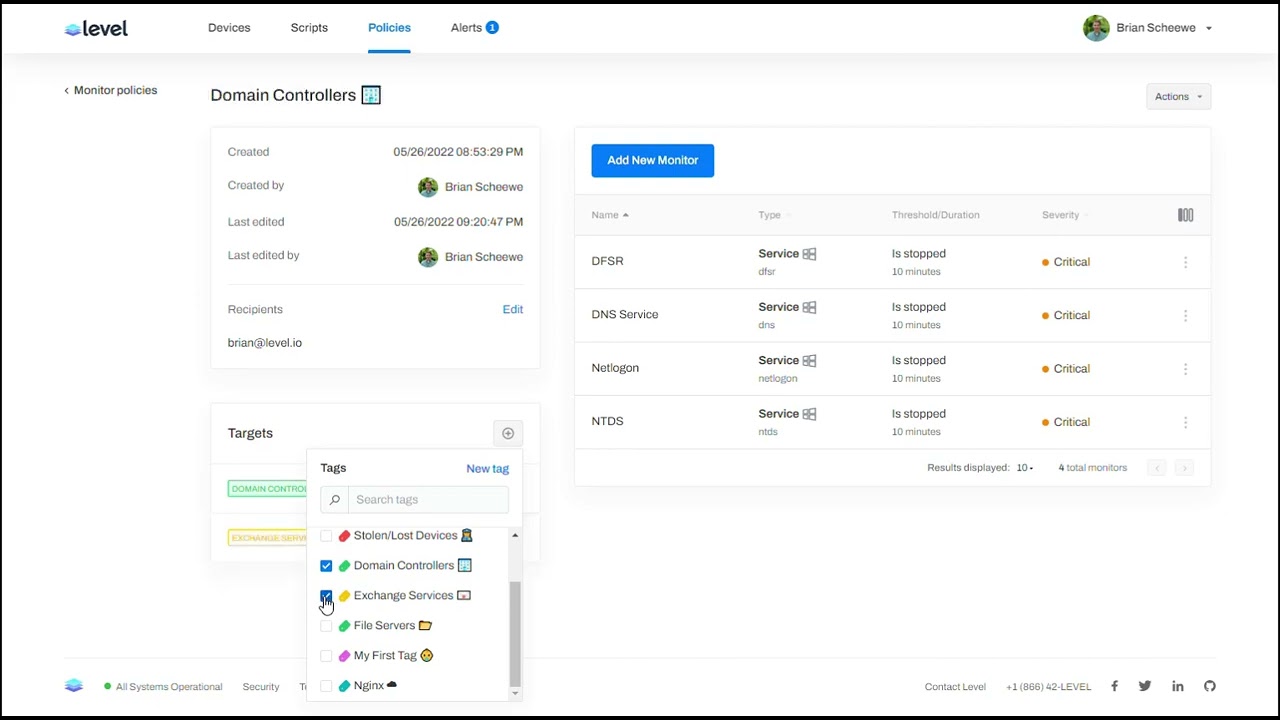Open NTDS row three-dot menu
The width and height of the screenshot is (1280, 720).
1185,422
